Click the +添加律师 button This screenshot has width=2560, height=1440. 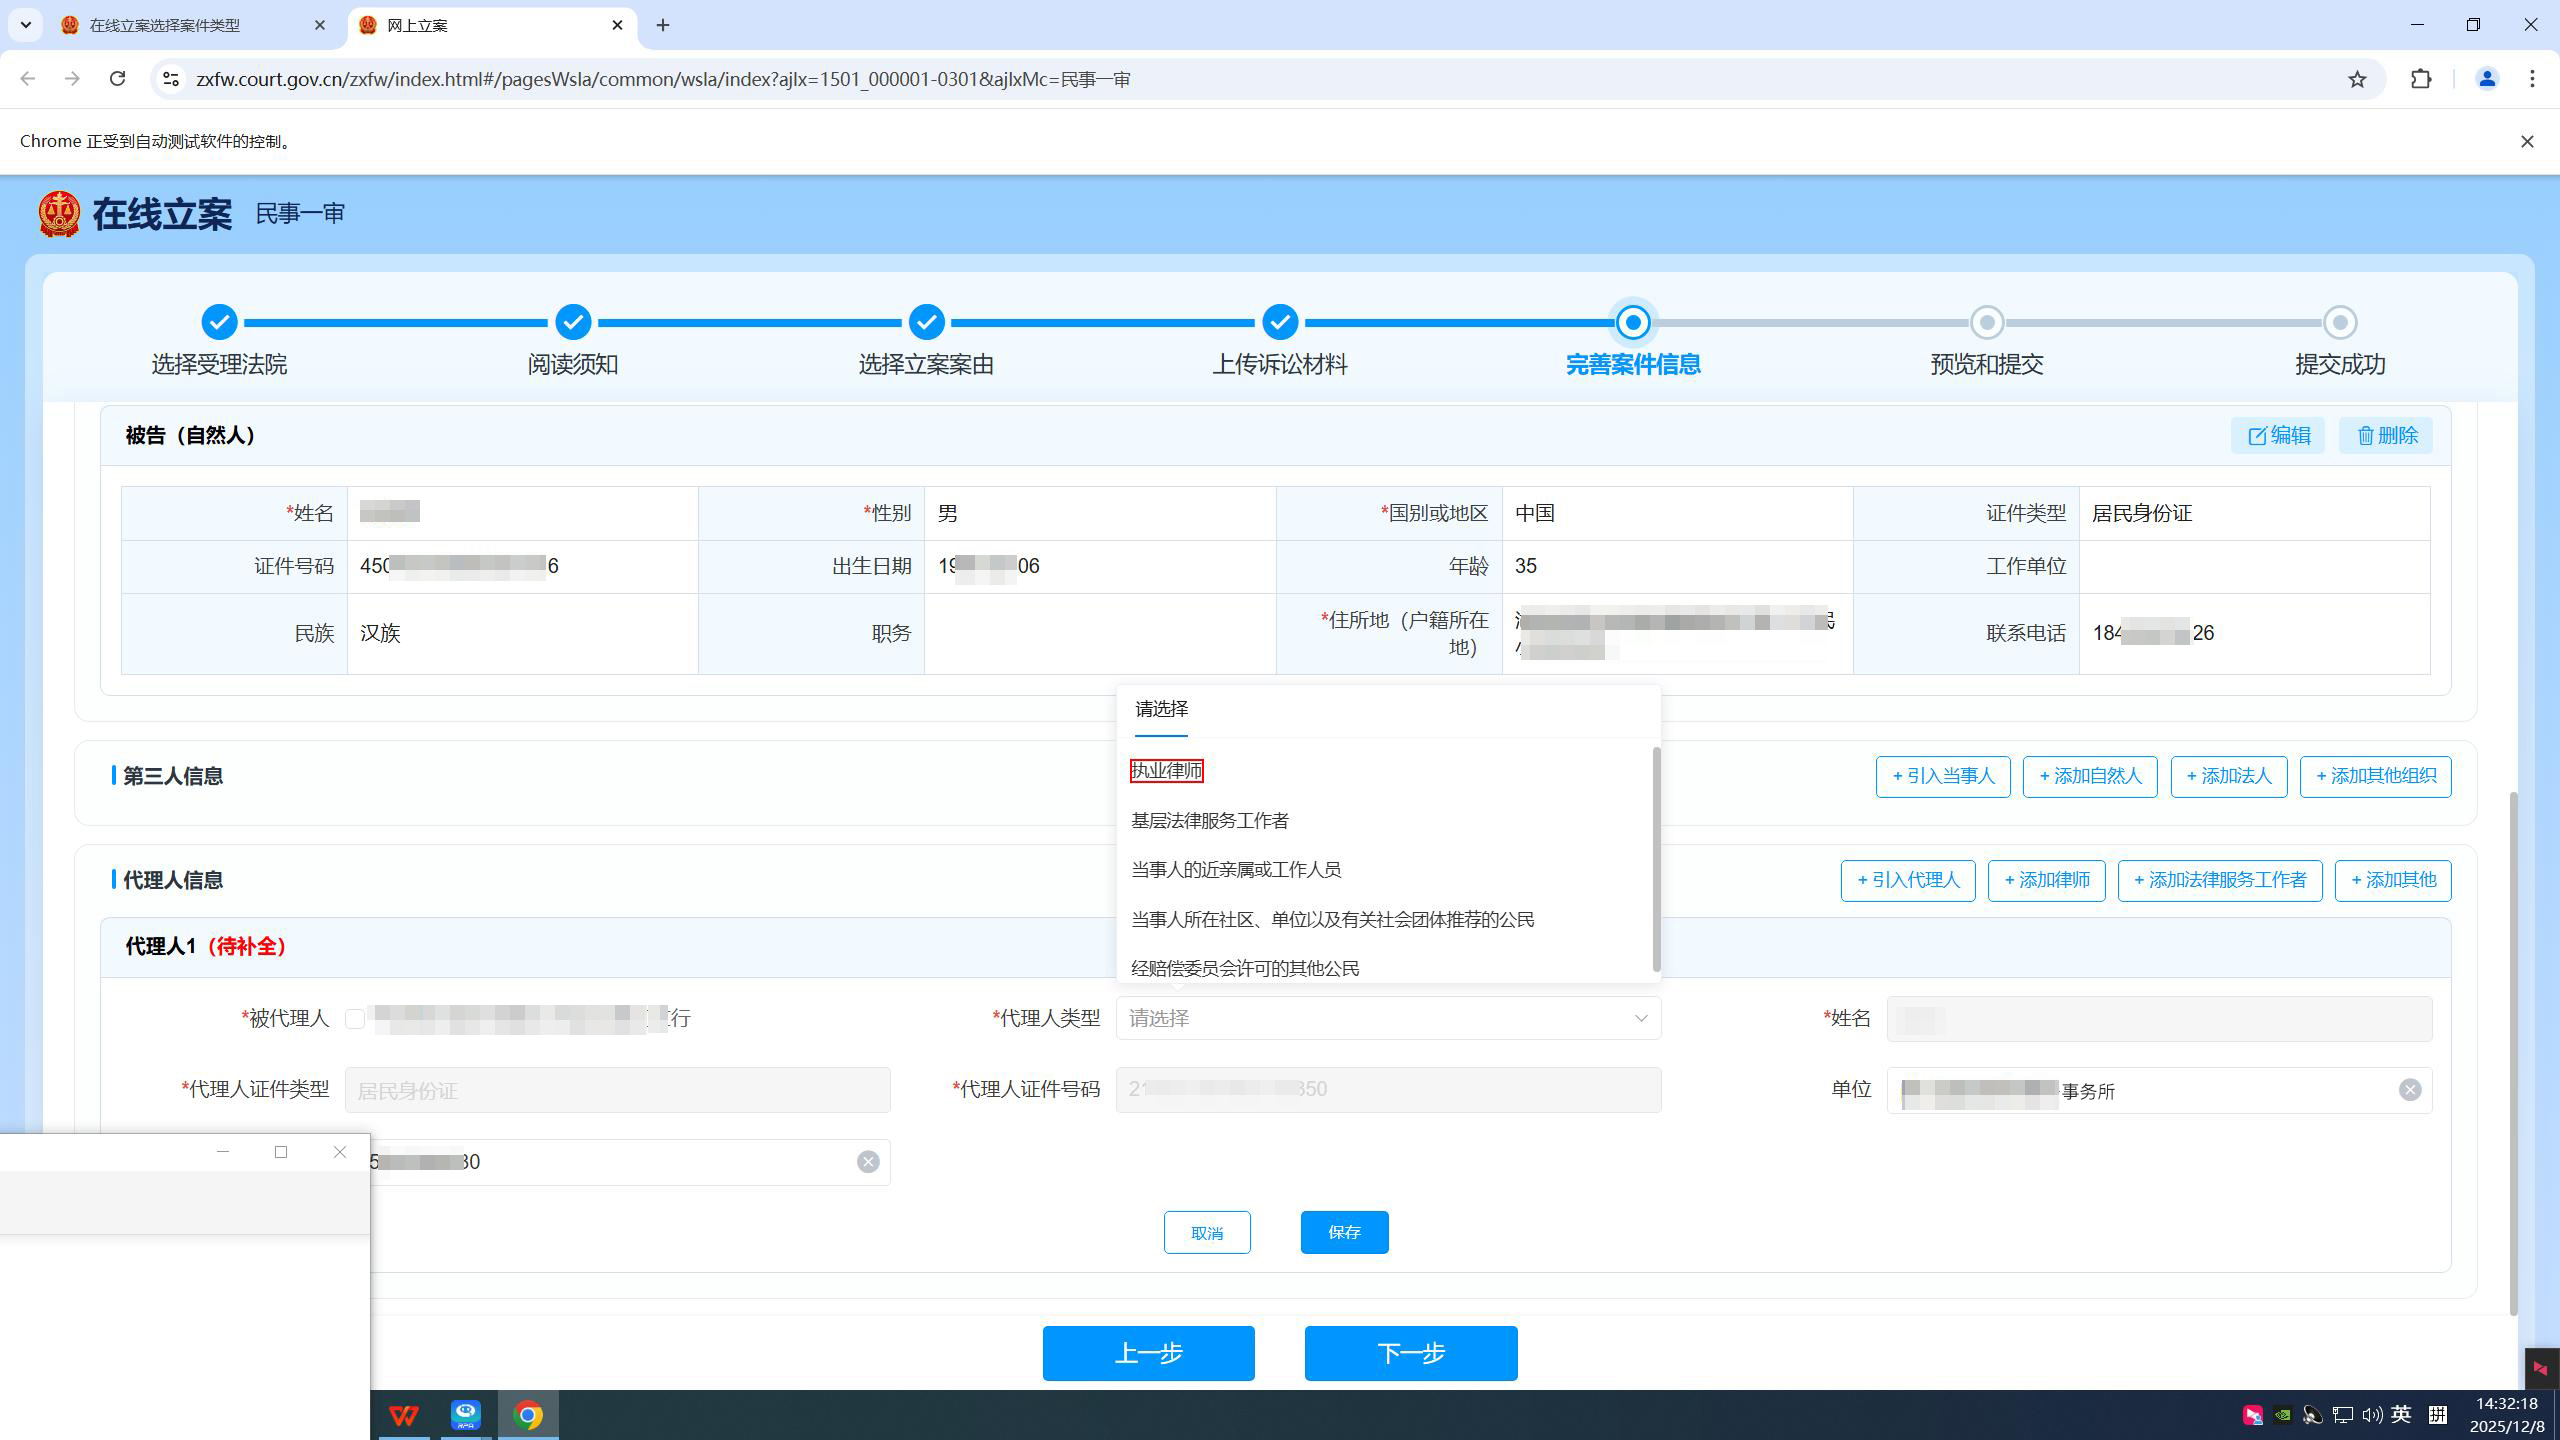2046,880
